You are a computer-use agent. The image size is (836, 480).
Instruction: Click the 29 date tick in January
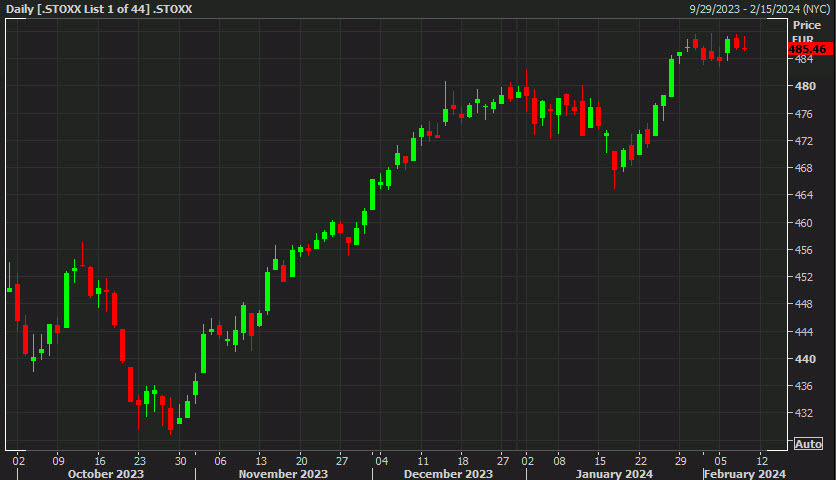point(680,461)
